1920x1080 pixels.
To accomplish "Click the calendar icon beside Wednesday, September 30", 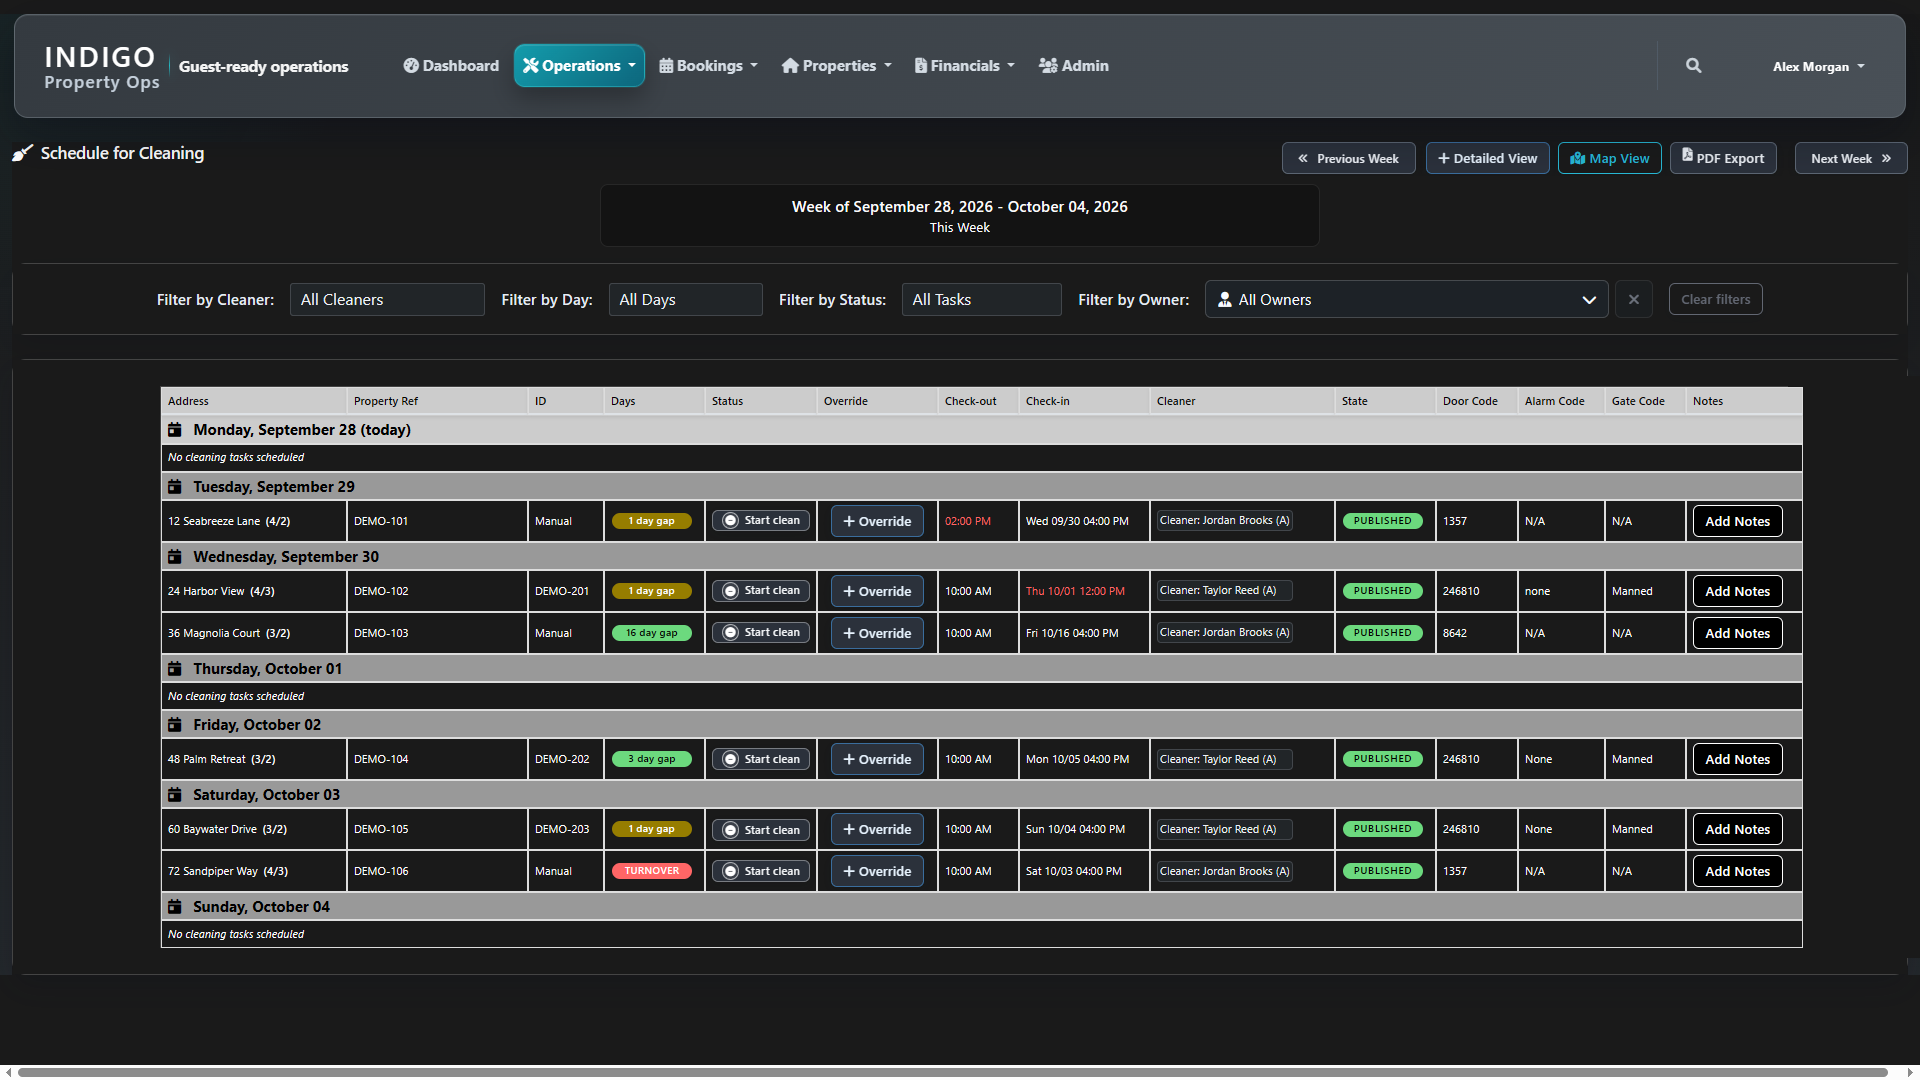I will coord(175,557).
